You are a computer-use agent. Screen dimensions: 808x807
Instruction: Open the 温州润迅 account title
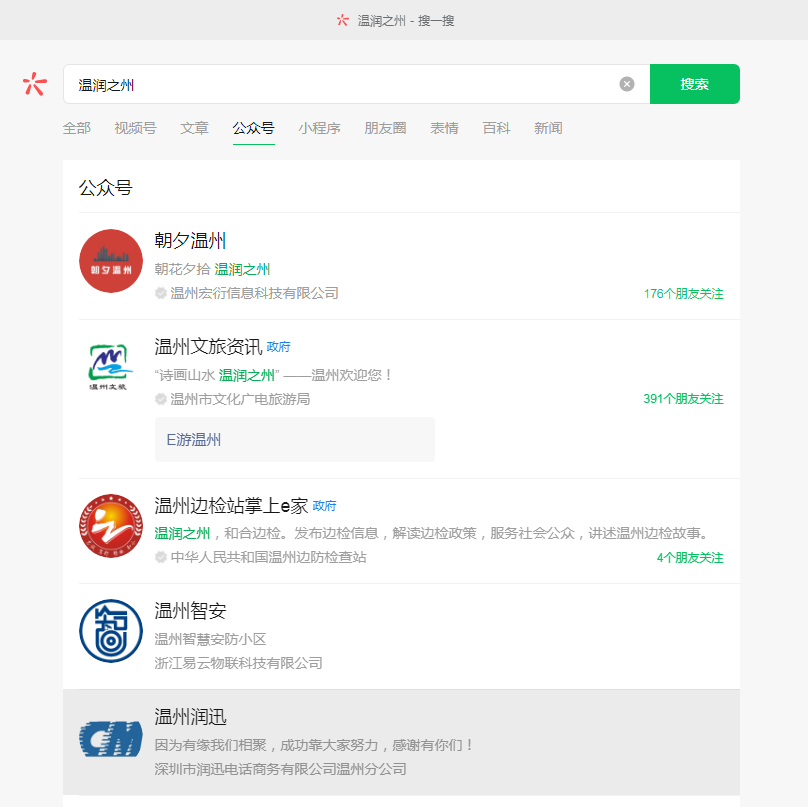tap(190, 717)
